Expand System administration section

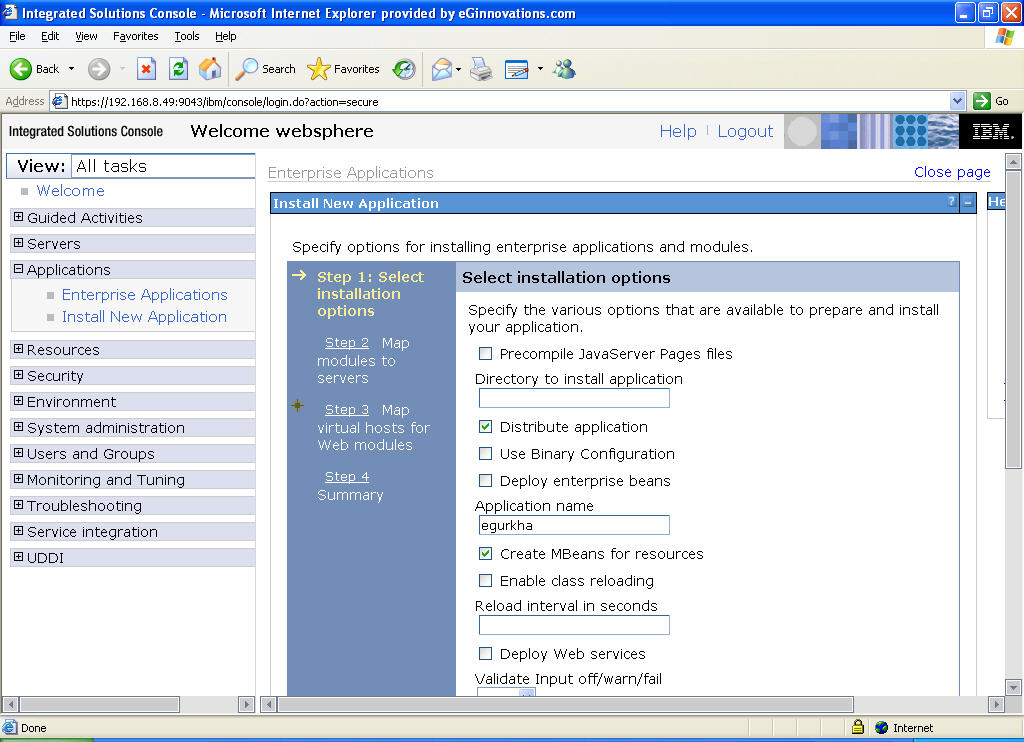18,427
